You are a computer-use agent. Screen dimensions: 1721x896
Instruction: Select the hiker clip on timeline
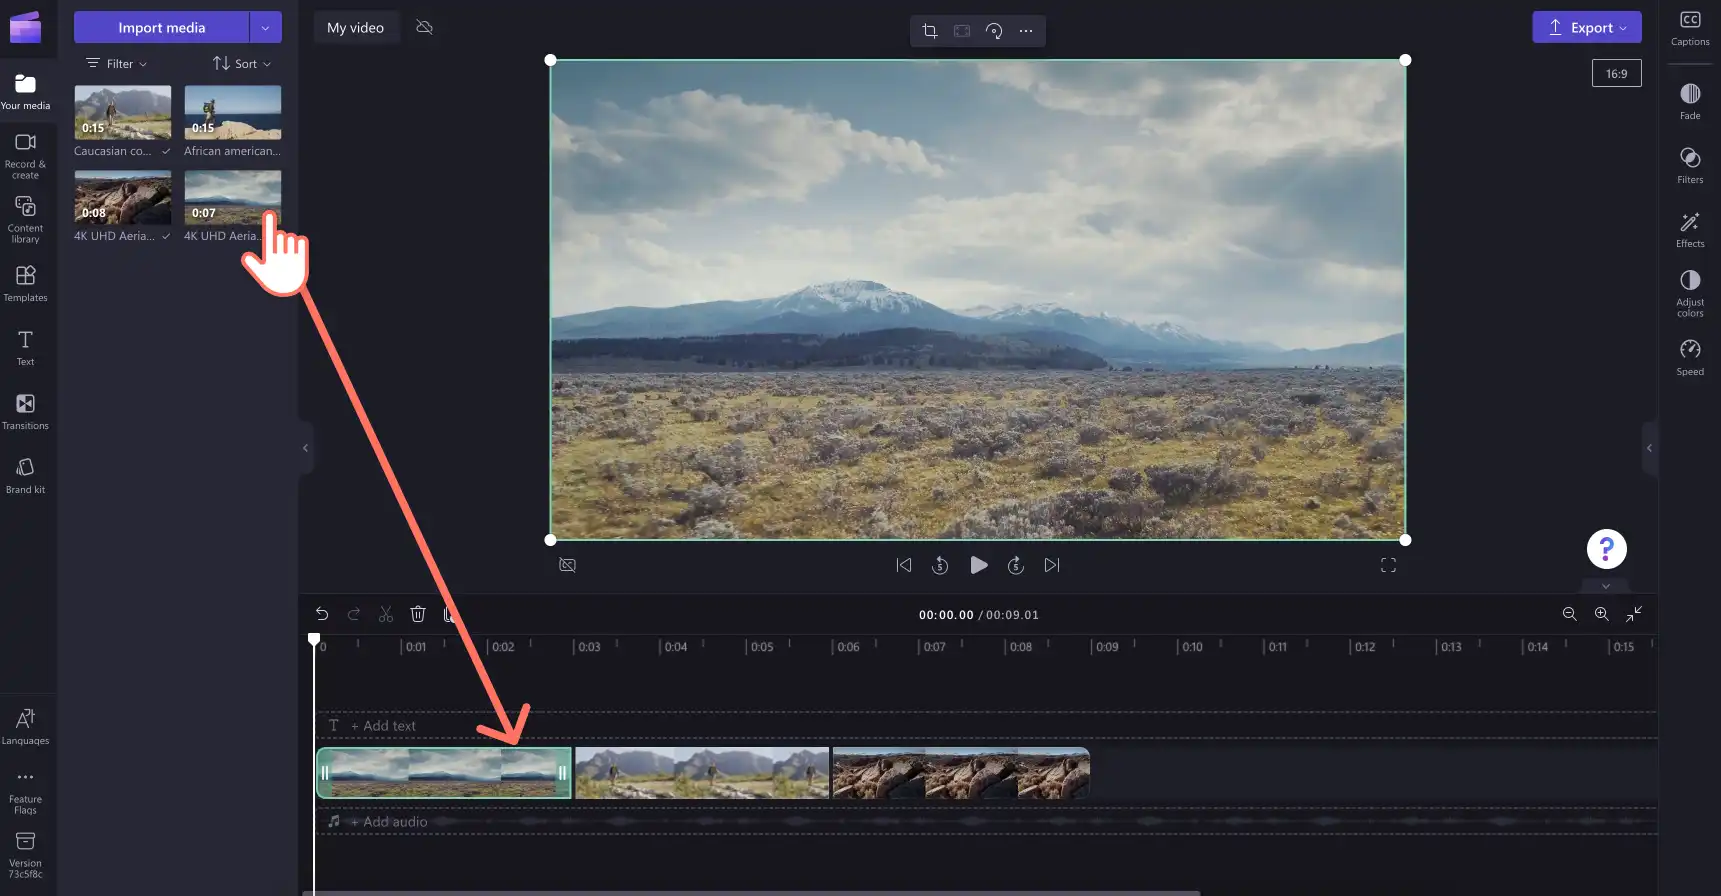click(702, 773)
